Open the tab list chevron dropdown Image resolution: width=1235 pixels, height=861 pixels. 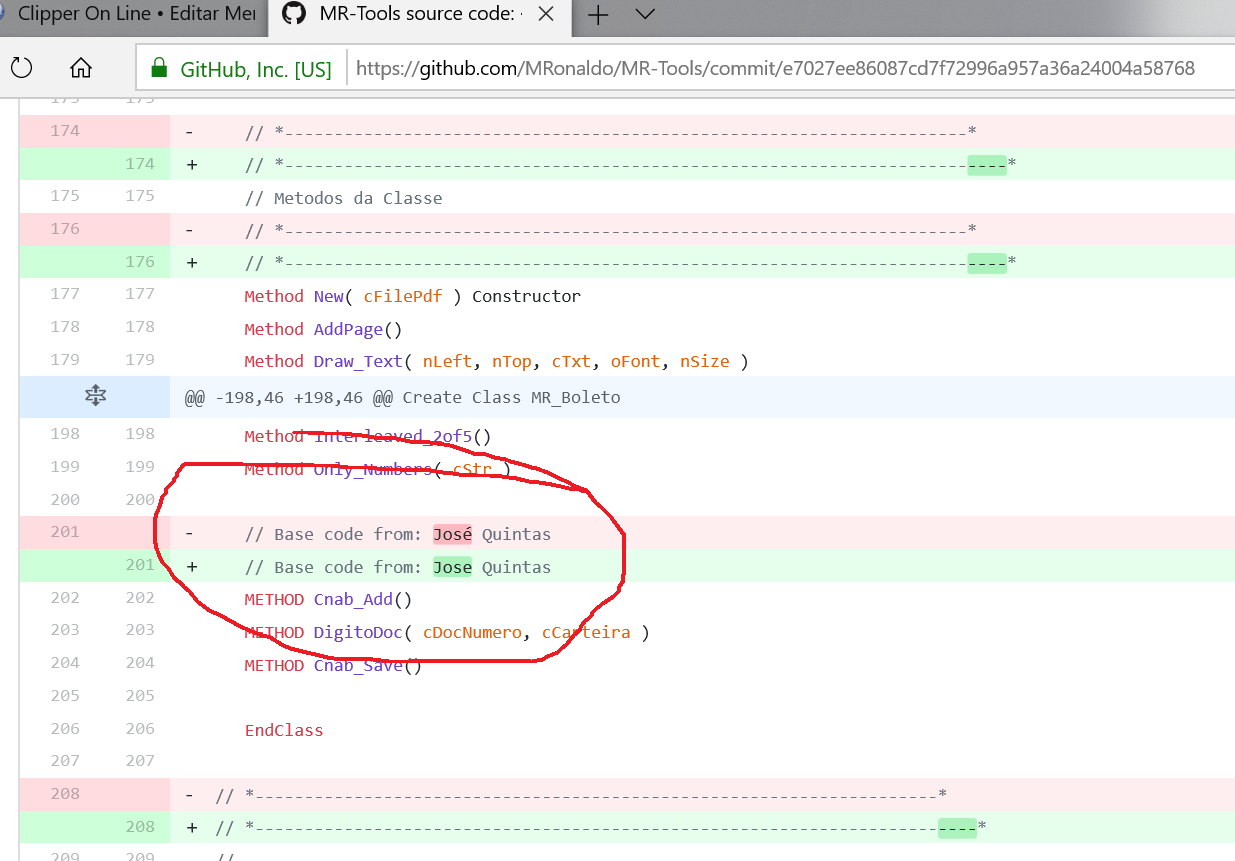[x=645, y=15]
